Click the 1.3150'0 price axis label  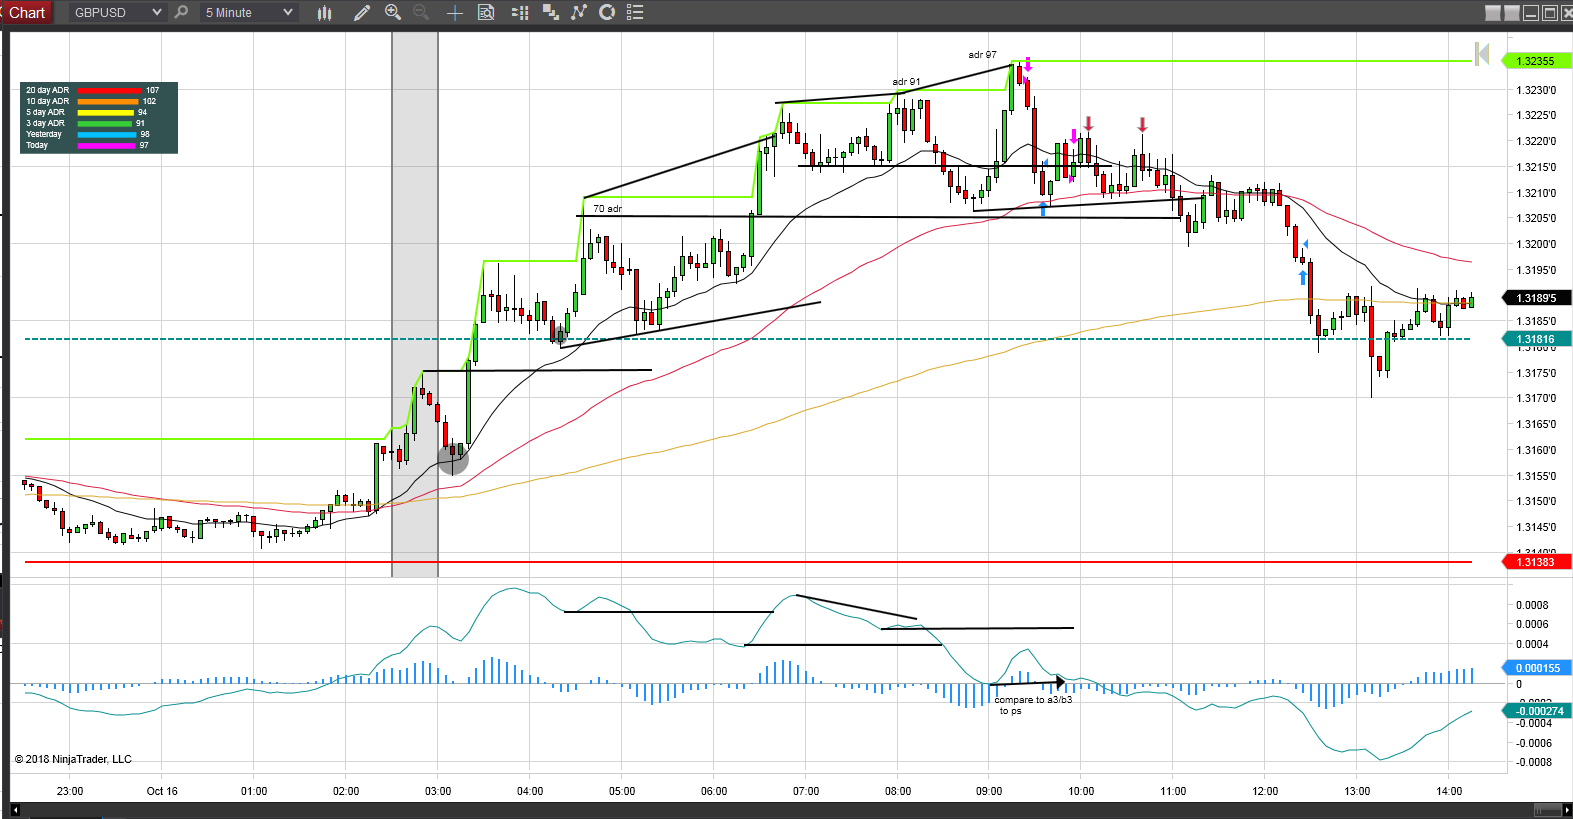pos(1536,501)
